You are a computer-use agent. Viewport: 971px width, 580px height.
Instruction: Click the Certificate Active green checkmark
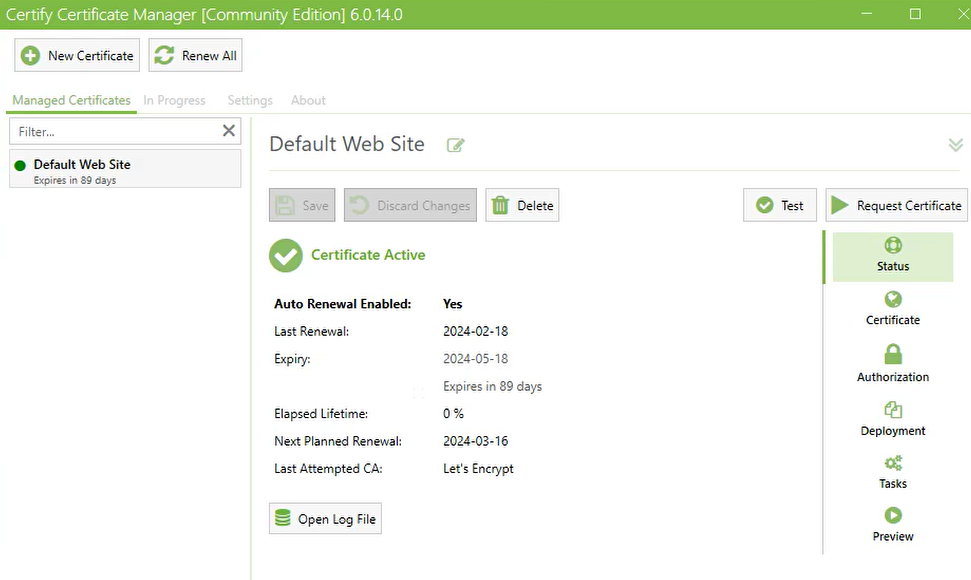coord(285,255)
